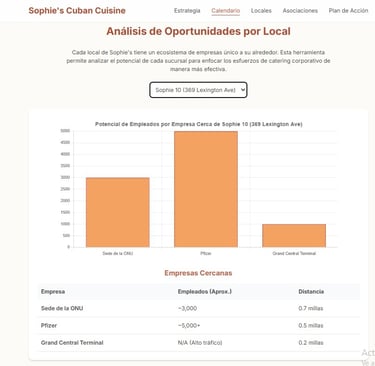Click the ~3,000 employees cell

point(187,308)
